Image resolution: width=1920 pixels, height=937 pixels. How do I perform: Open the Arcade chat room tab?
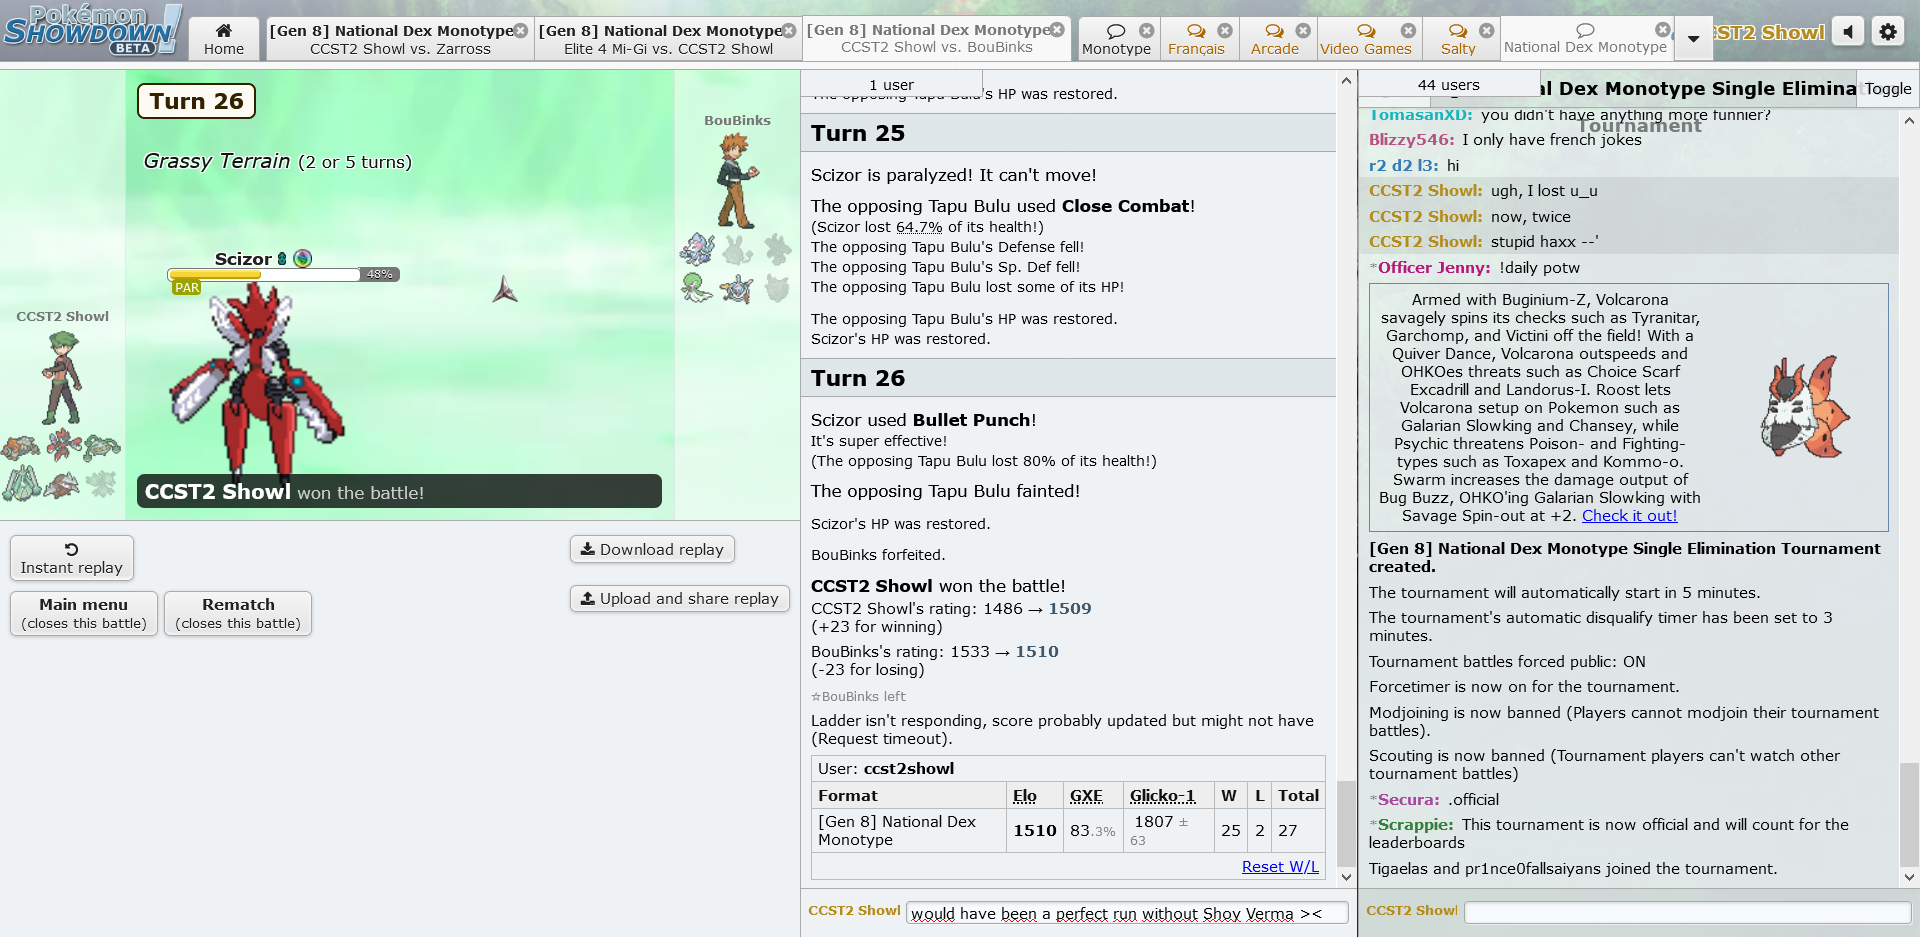coord(1275,39)
